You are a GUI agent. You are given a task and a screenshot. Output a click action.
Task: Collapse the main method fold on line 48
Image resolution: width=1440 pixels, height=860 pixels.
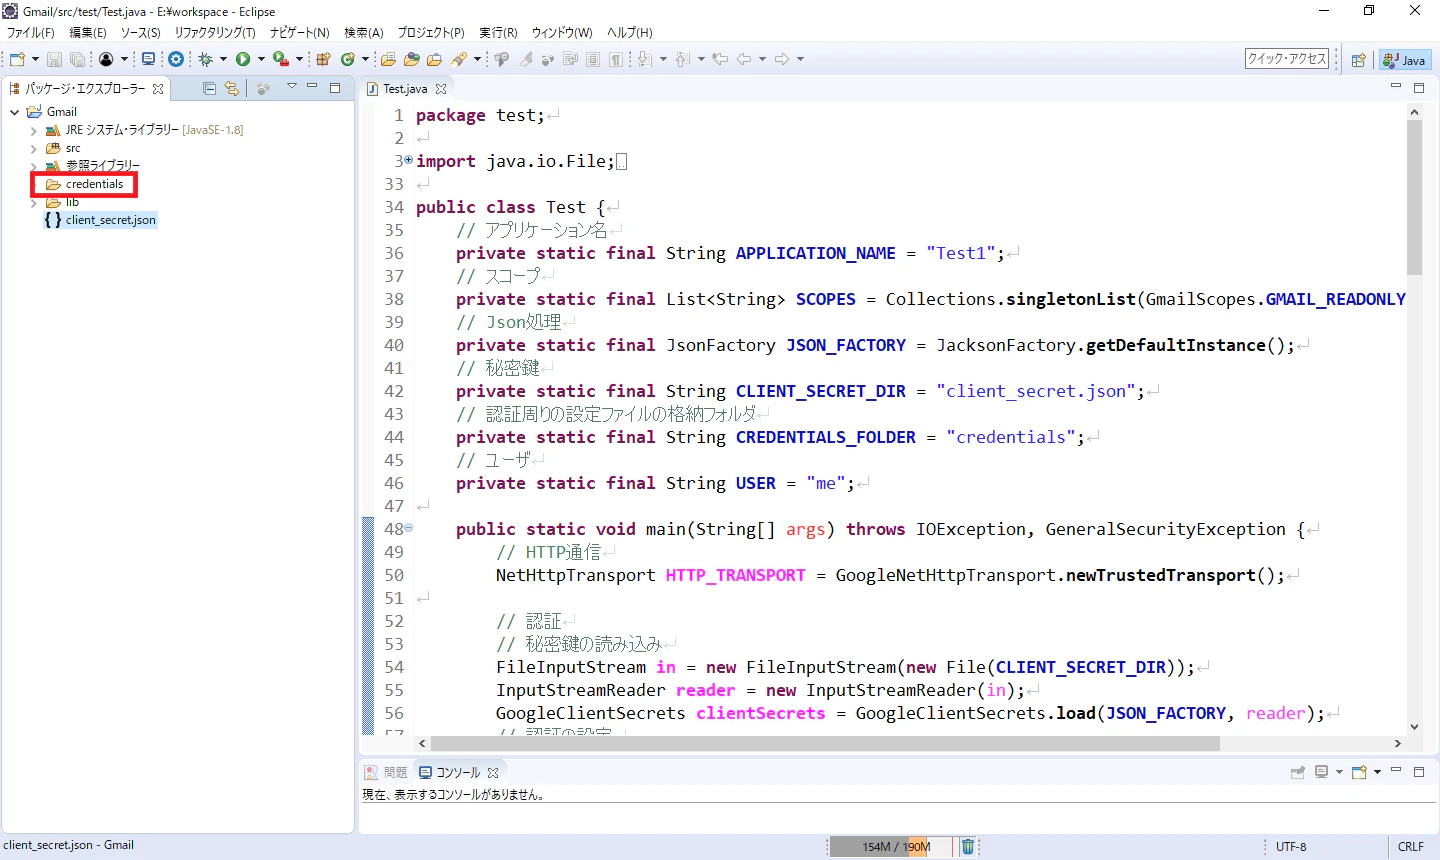coord(408,528)
